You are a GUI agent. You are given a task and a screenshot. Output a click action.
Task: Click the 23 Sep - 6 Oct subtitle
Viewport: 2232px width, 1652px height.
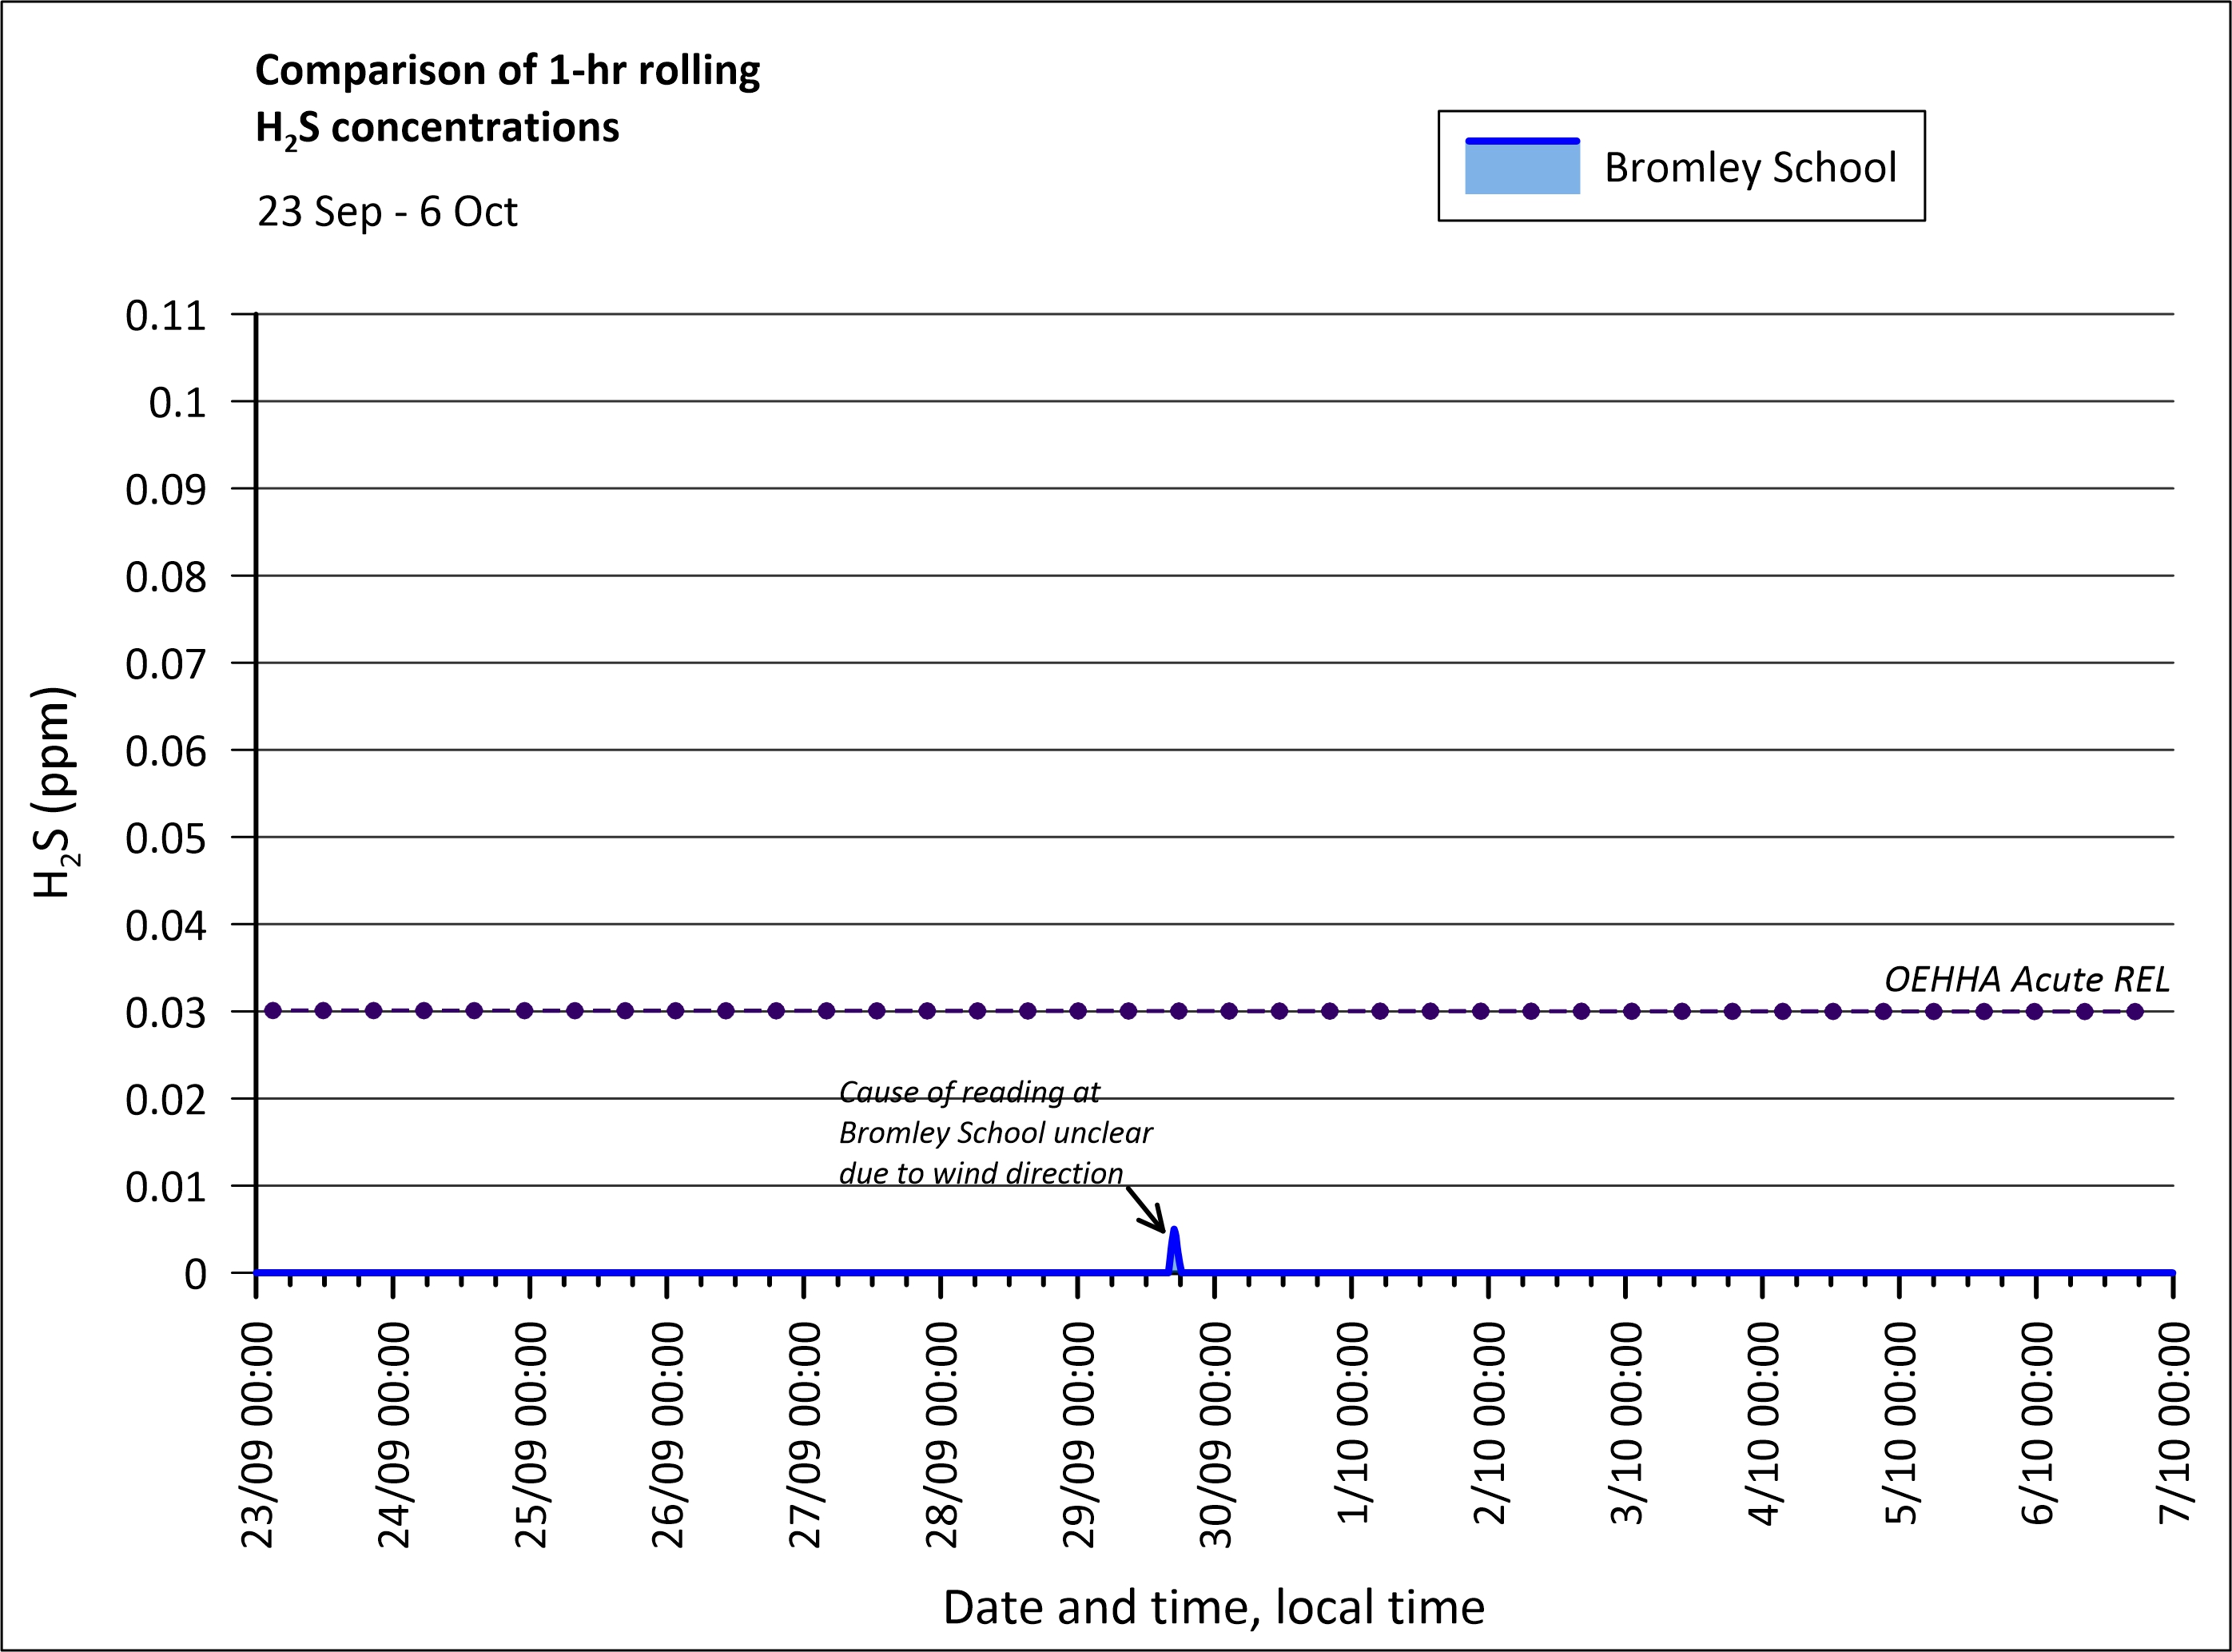point(387,212)
